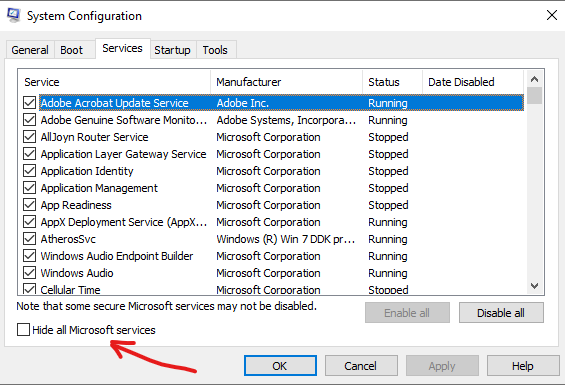Disable the AtherosSvc service checkbox
The height and width of the screenshot is (385, 565).
pyautogui.click(x=29, y=239)
